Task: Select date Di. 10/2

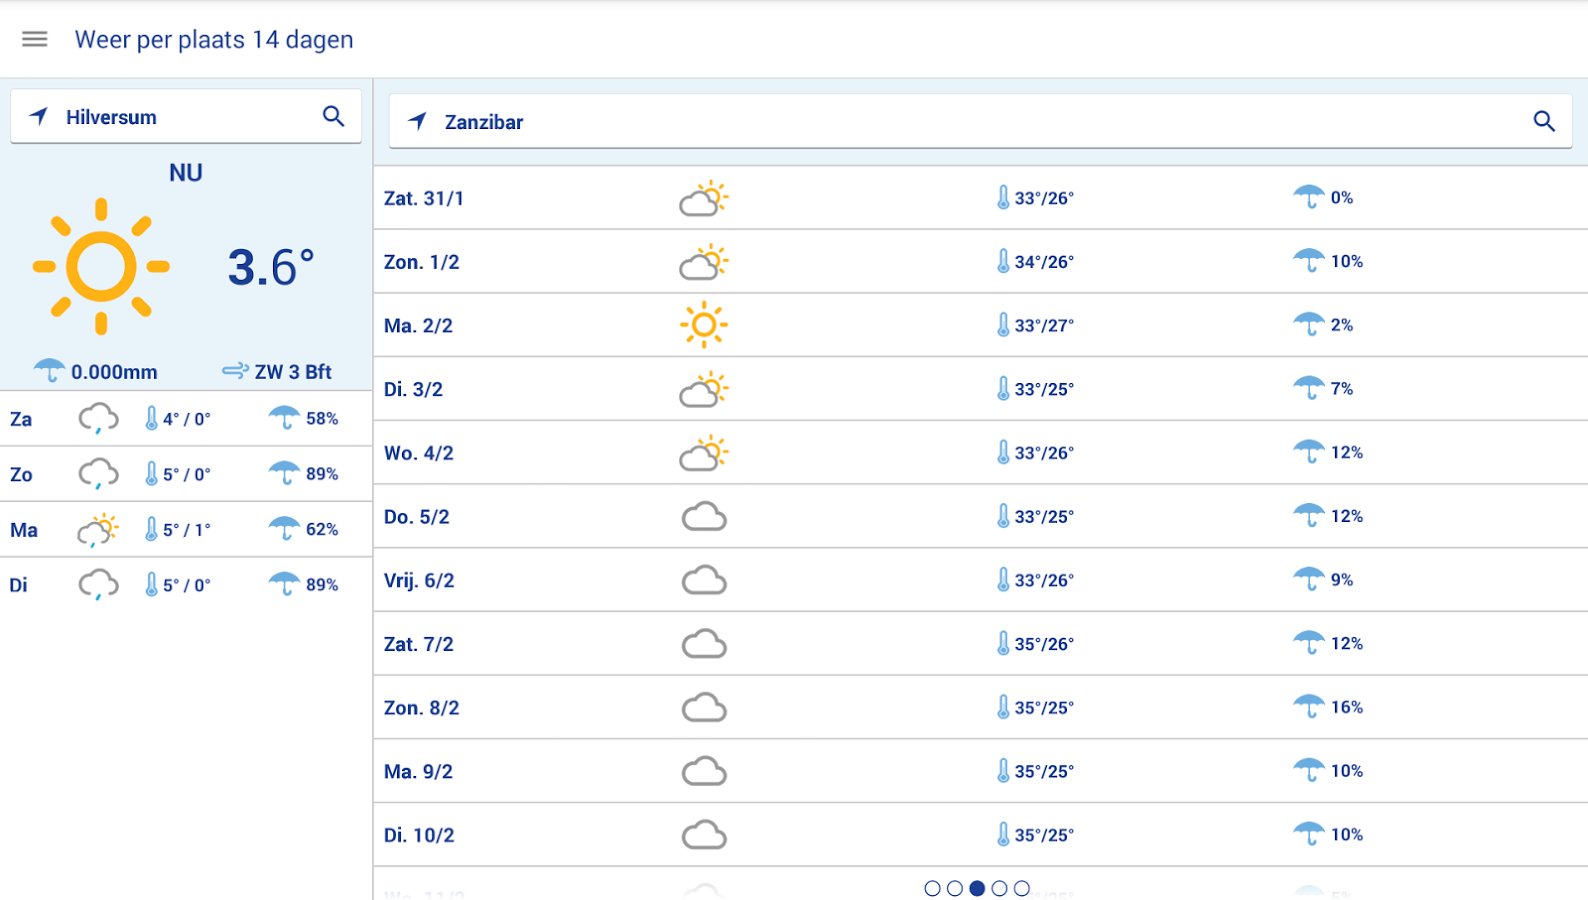Action: pos(419,835)
